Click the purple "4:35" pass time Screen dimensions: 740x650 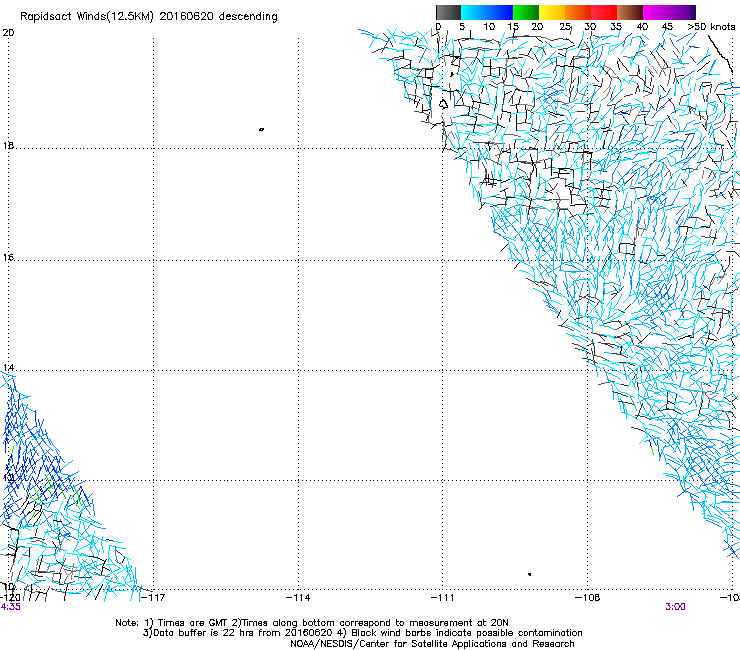(x=11, y=607)
